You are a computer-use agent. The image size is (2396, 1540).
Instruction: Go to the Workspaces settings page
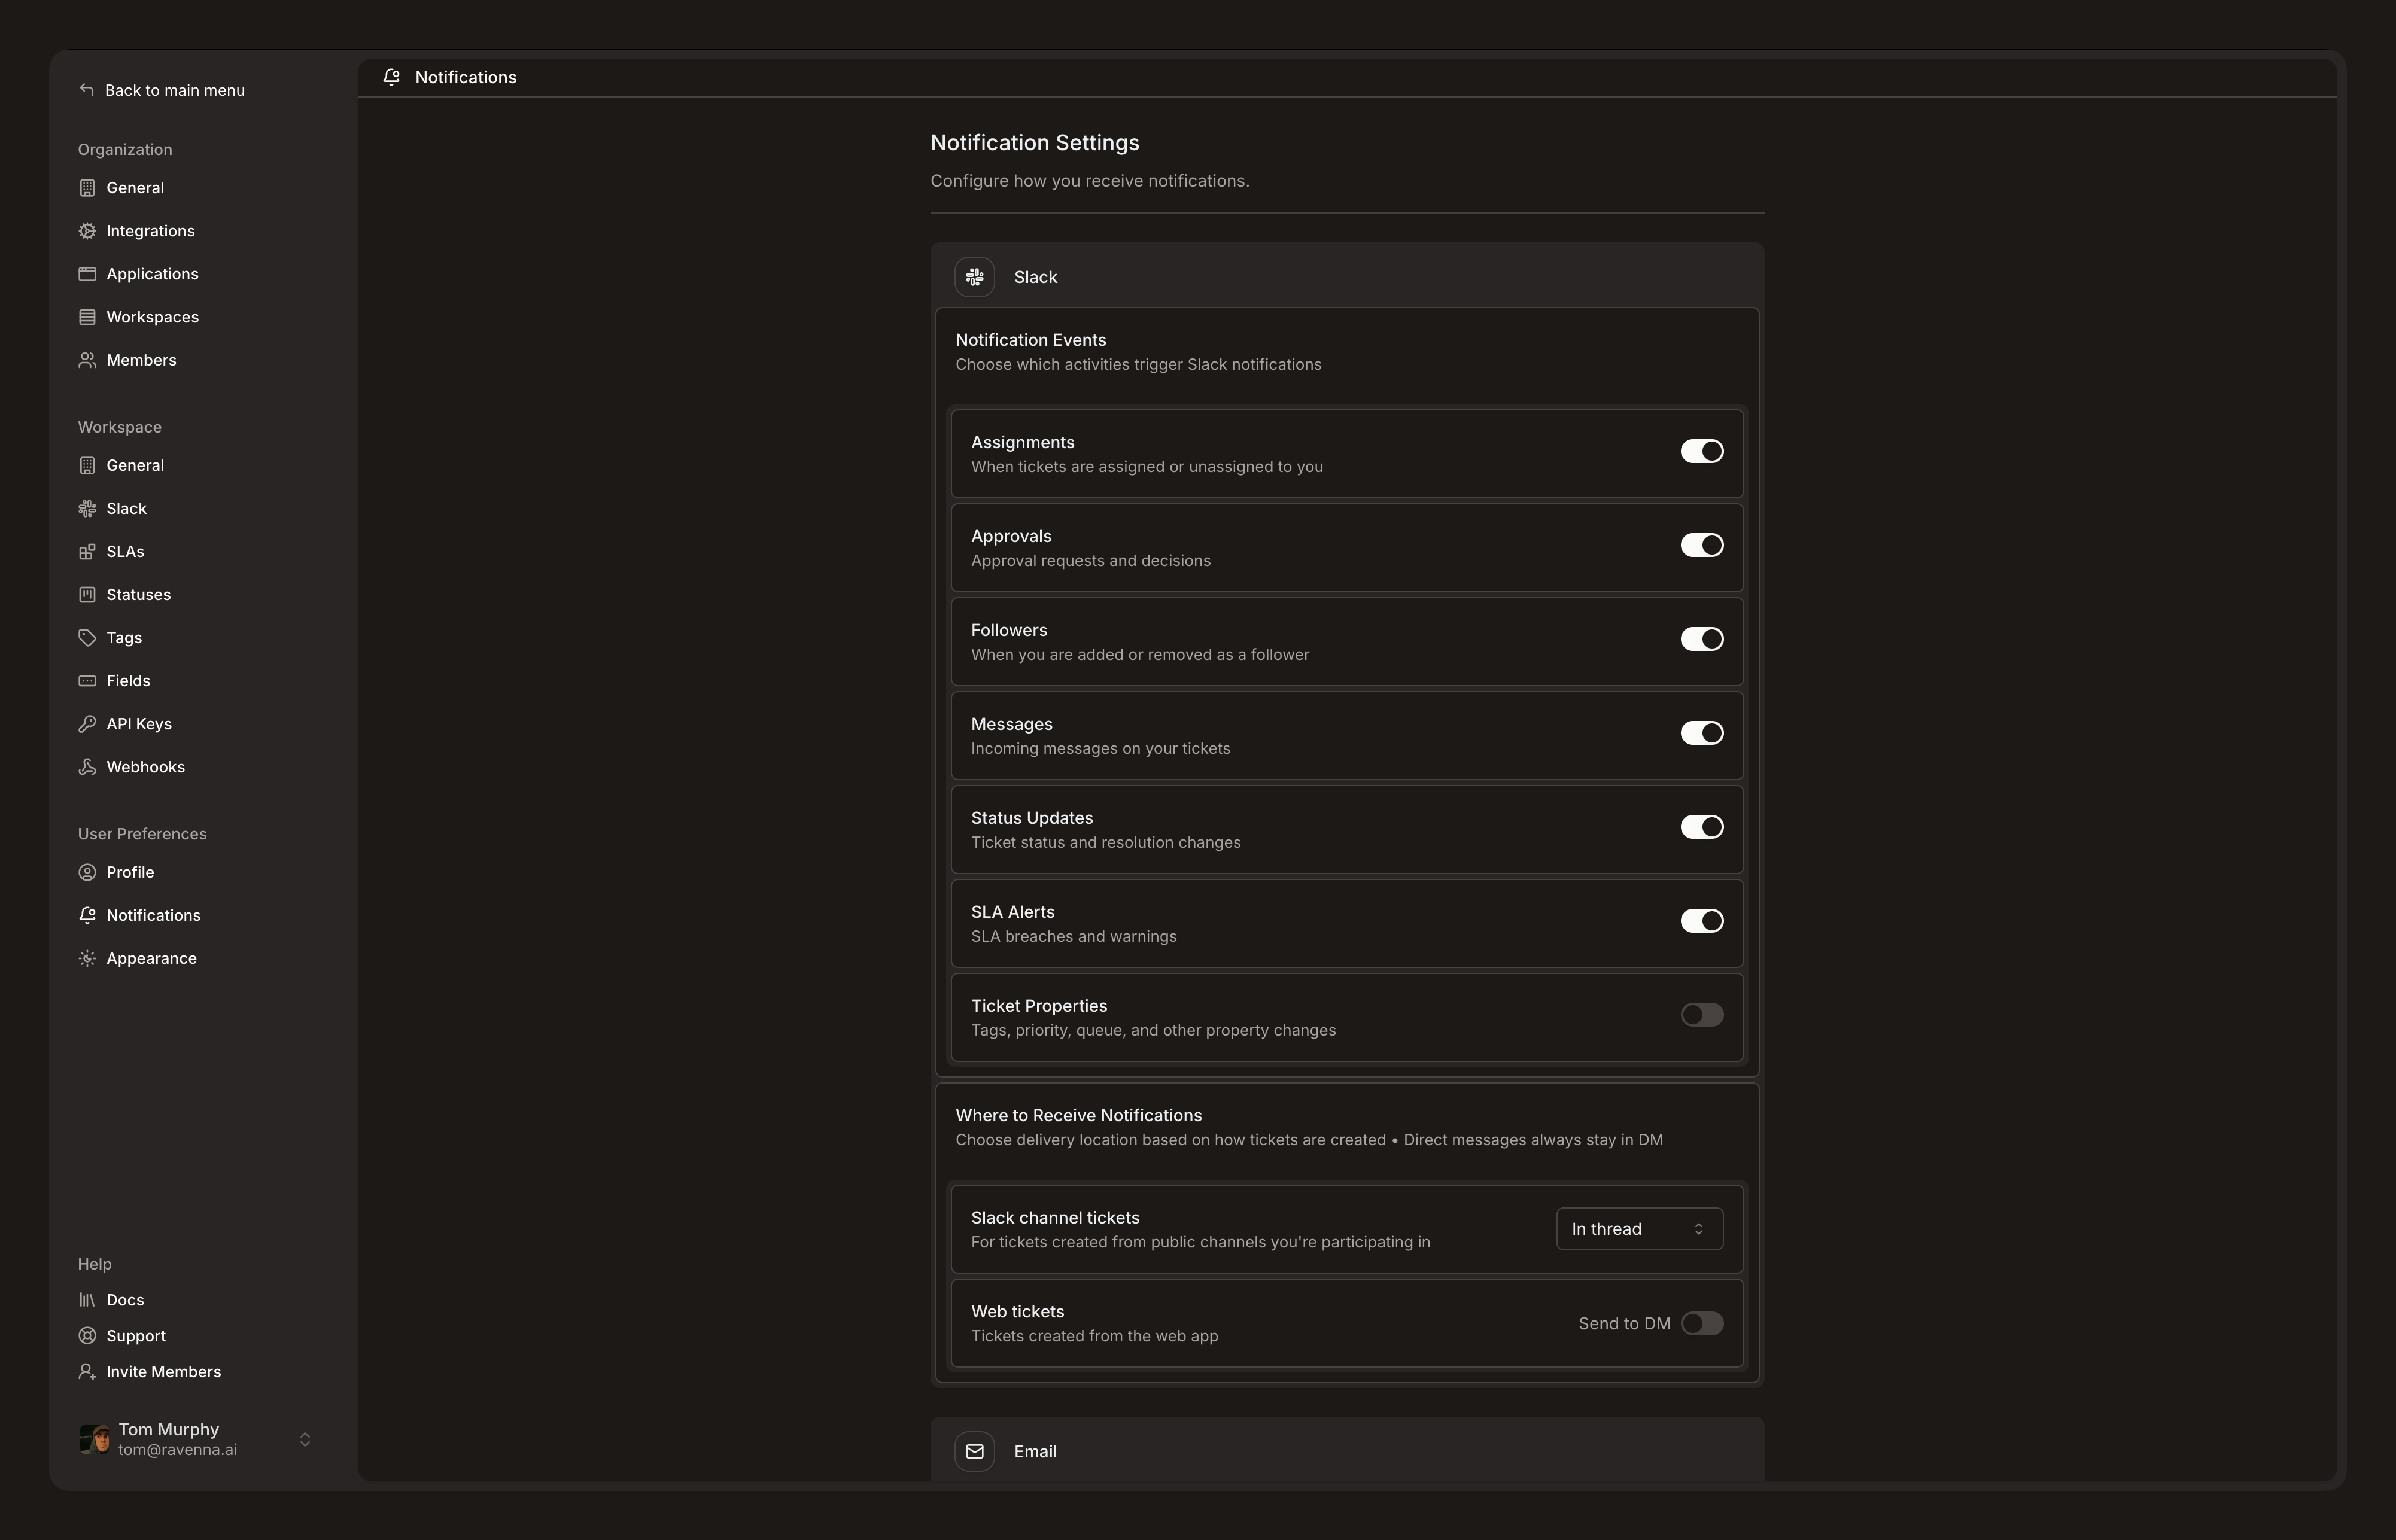[152, 317]
